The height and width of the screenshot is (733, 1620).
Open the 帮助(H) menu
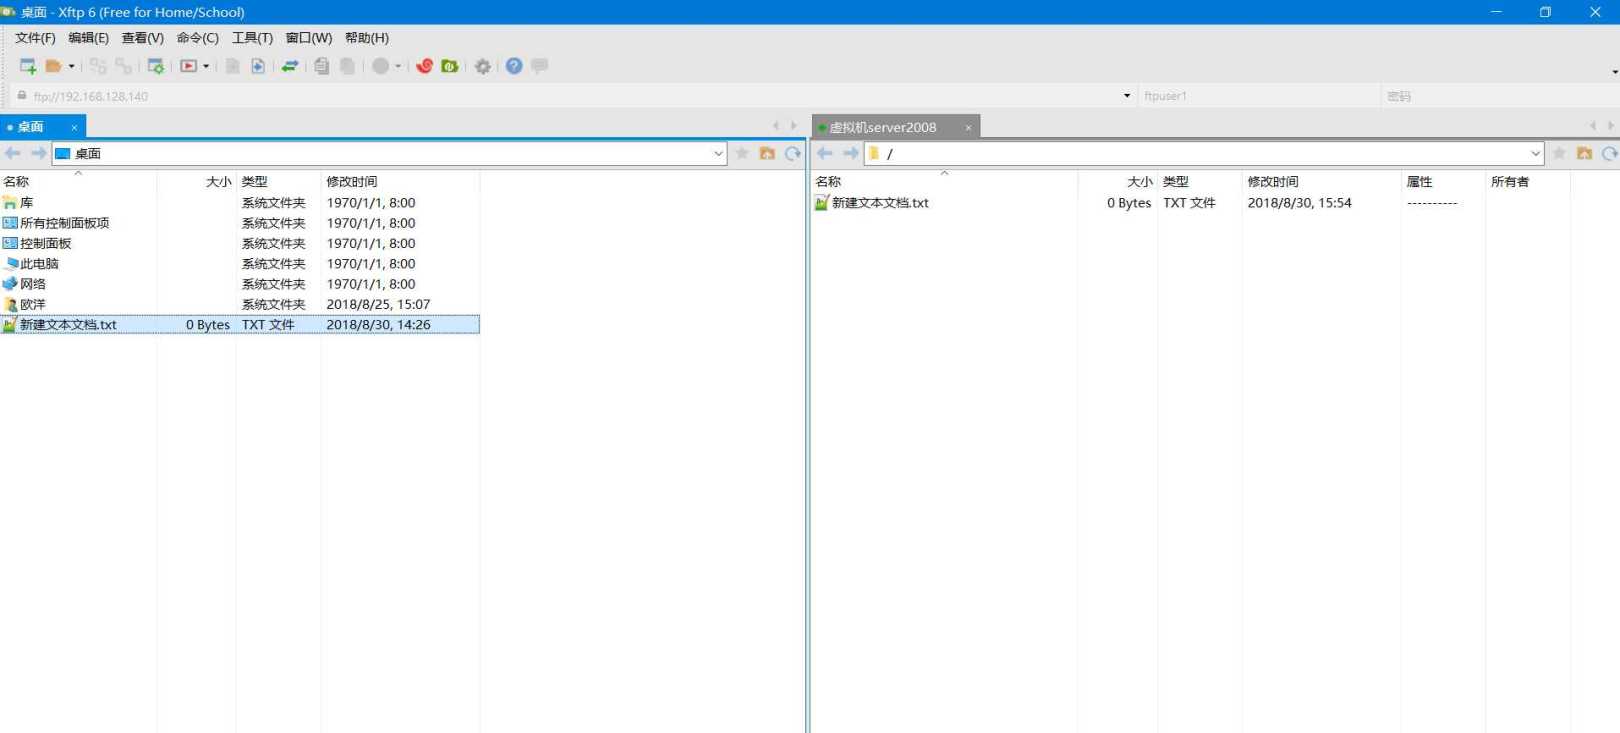click(367, 38)
